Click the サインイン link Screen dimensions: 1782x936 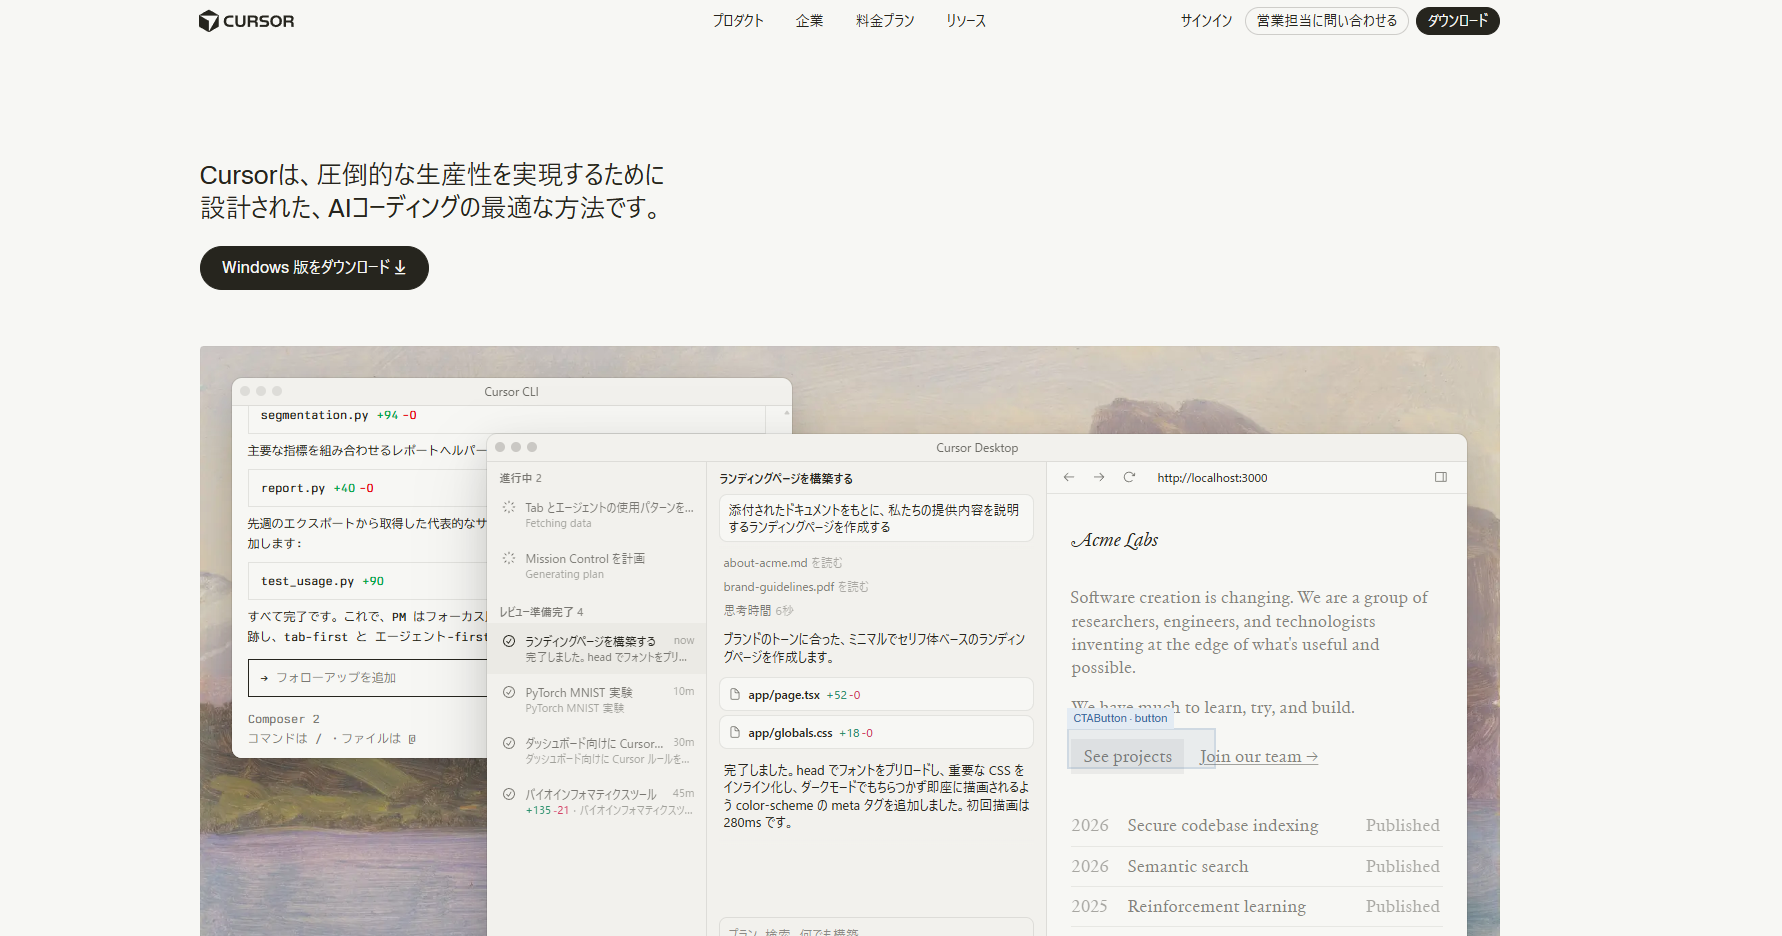pyautogui.click(x=1206, y=21)
